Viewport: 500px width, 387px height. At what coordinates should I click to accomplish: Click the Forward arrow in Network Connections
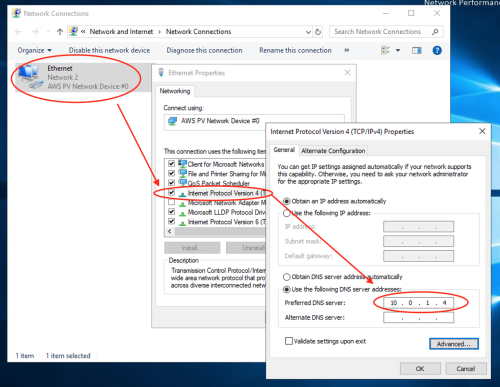coord(35,32)
